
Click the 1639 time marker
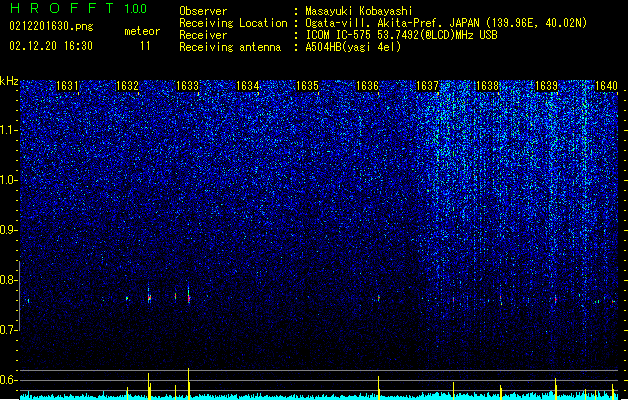tap(547, 86)
